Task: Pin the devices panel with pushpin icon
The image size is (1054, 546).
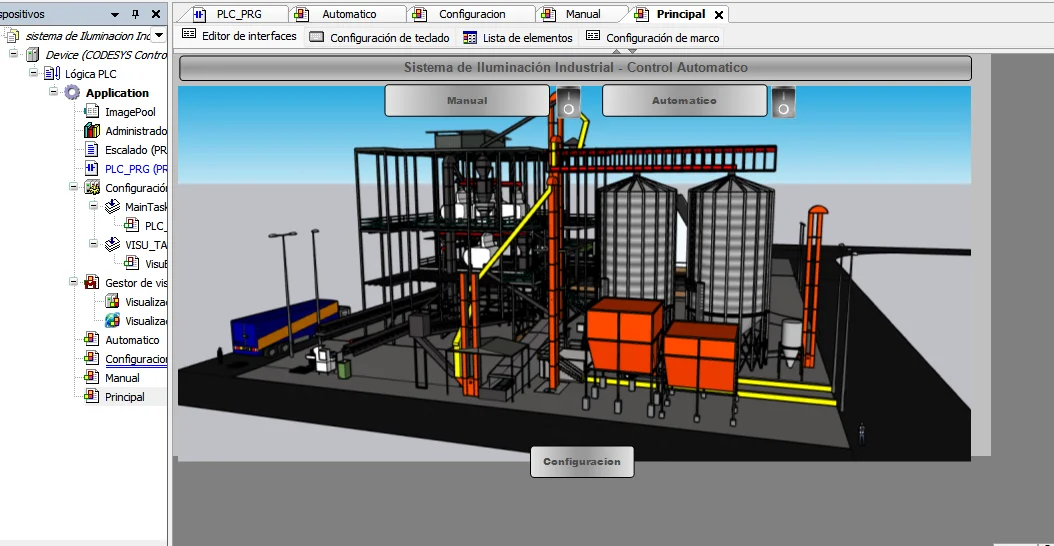Action: (x=136, y=15)
